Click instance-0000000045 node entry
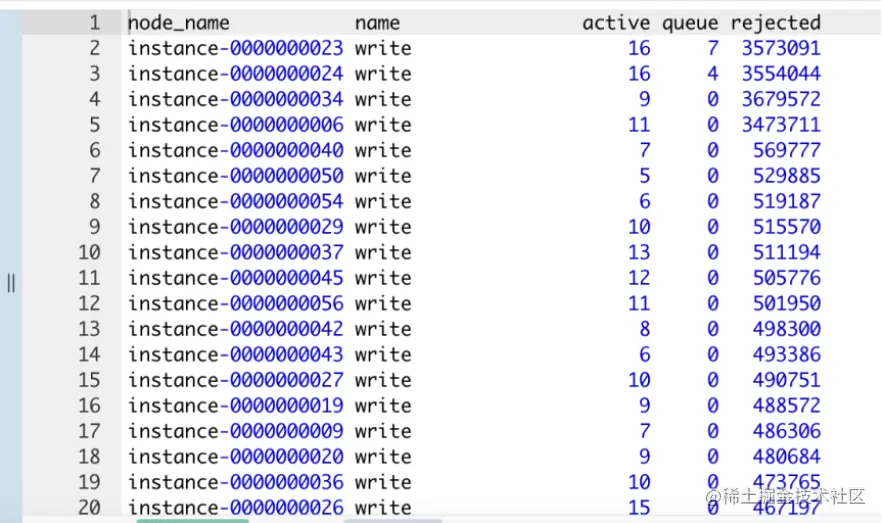 pos(235,278)
